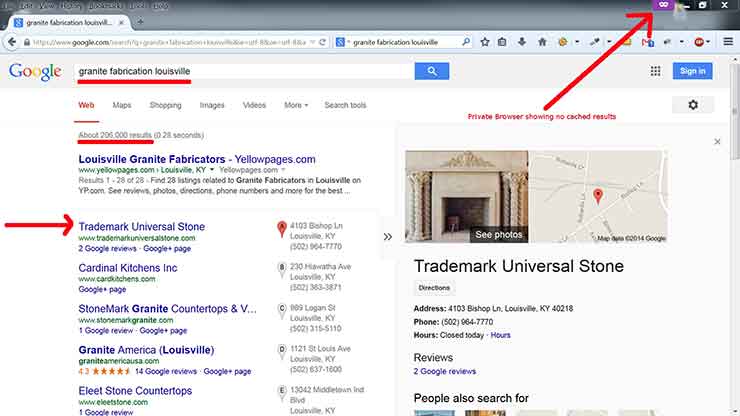Click the purple private browsing mask icon
The image size is (740, 416).
[663, 5]
